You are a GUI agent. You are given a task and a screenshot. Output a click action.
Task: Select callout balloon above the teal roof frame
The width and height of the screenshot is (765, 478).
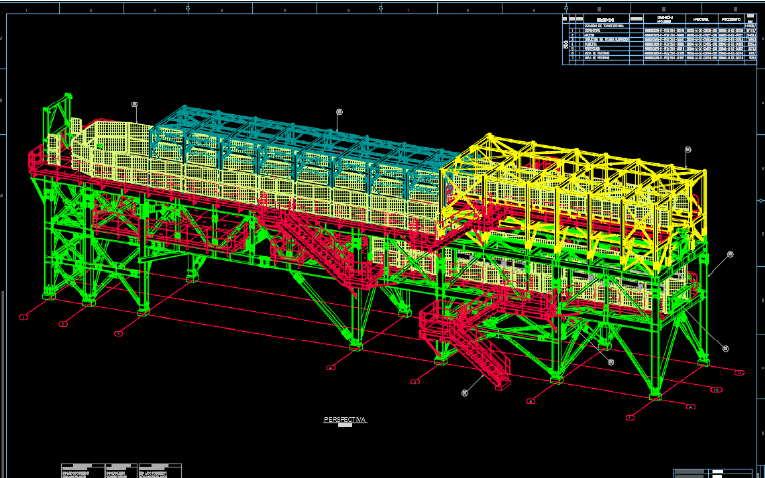point(339,112)
